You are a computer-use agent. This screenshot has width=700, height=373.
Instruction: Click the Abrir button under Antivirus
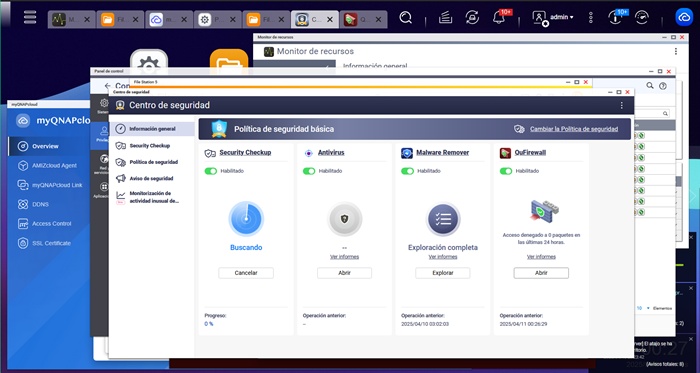coord(344,273)
